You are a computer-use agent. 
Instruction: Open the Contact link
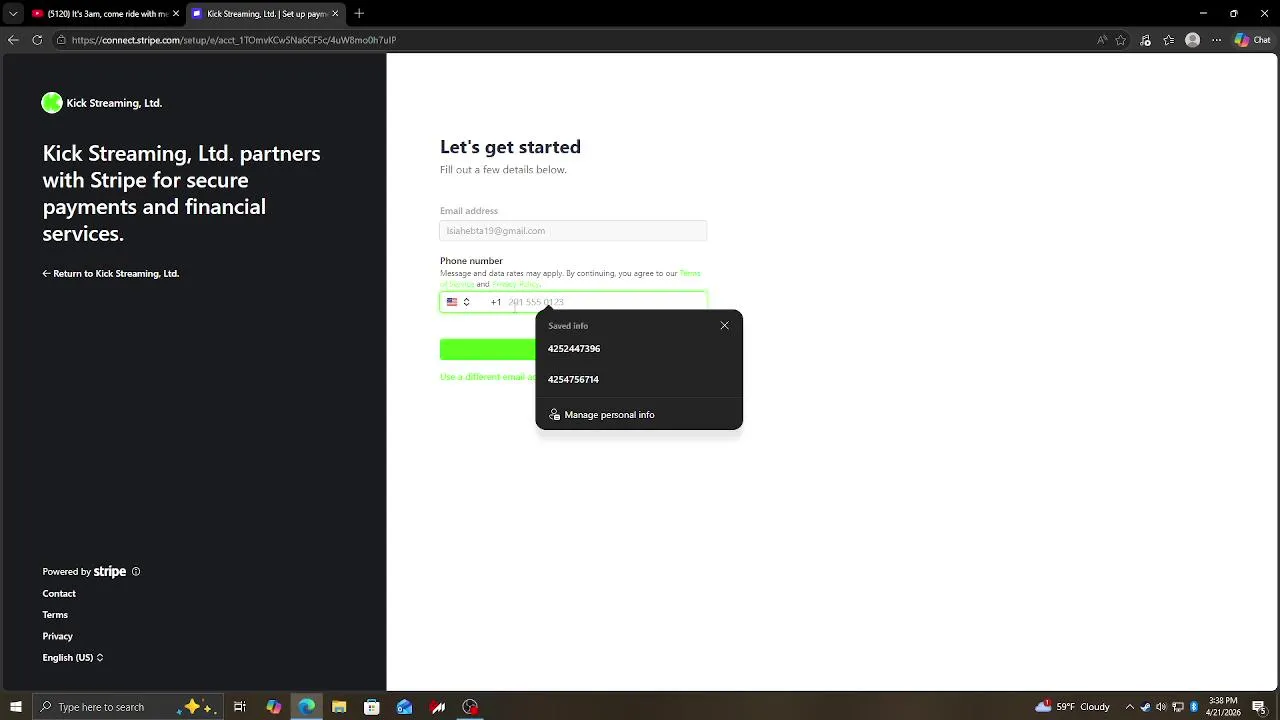[59, 594]
